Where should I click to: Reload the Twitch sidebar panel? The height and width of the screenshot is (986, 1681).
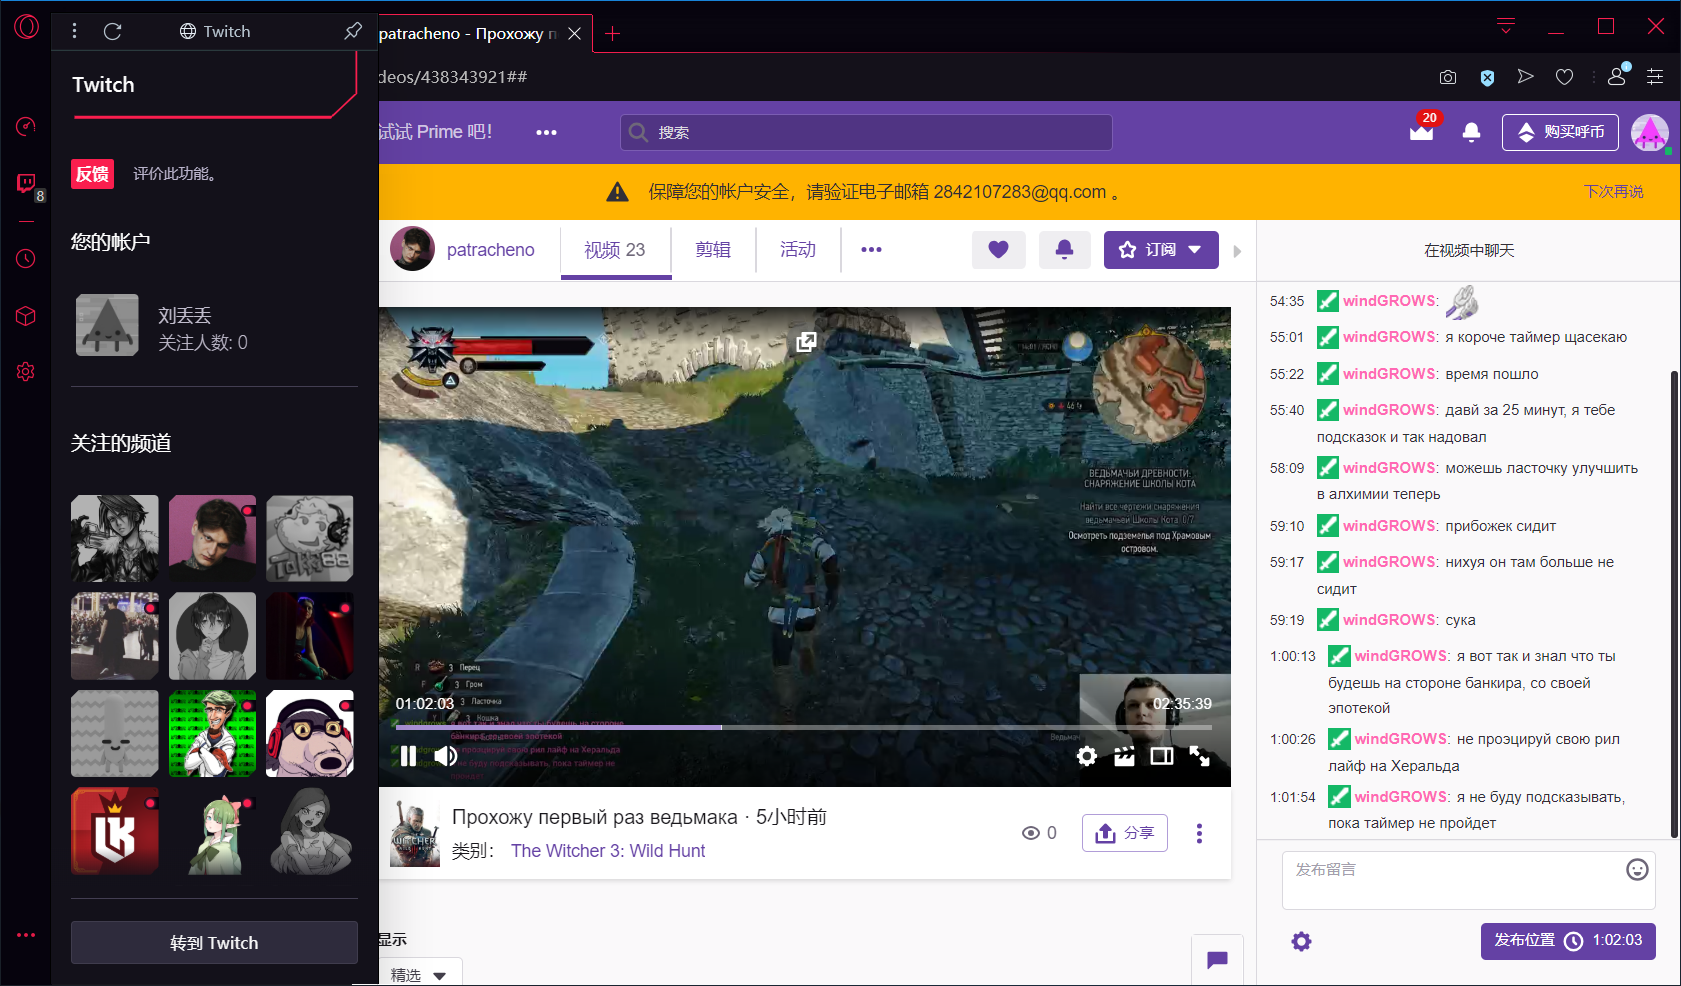click(x=113, y=32)
